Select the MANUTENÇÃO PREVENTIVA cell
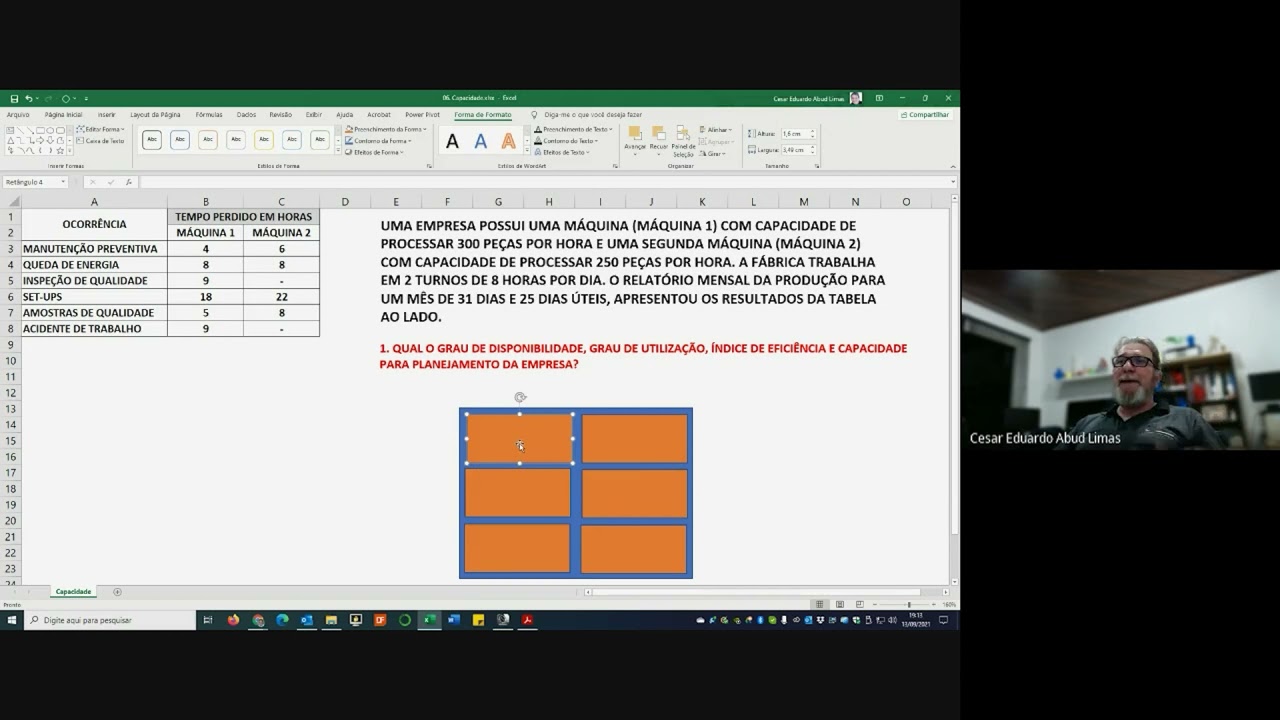This screenshot has width=1280, height=720. click(94, 249)
